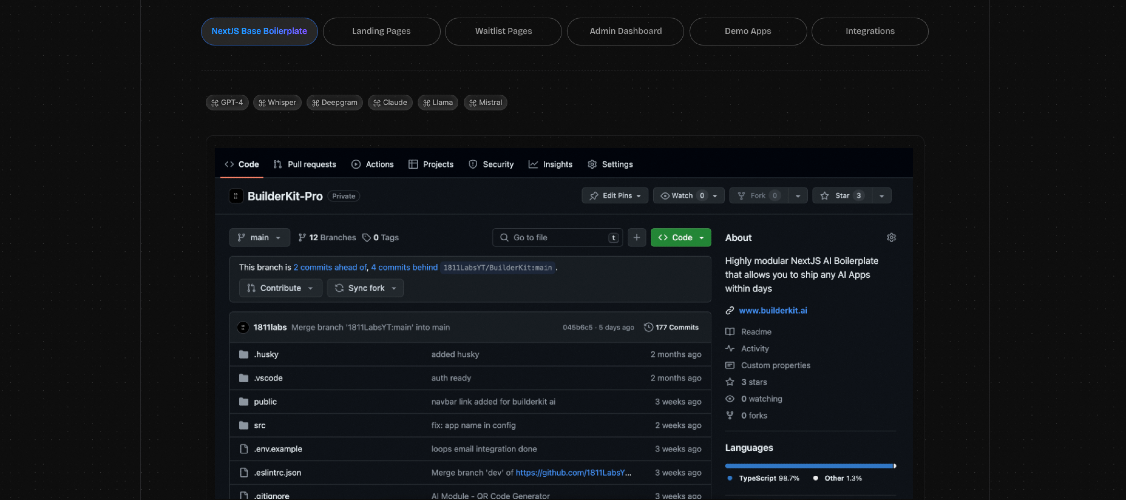
Task: Click the Claude tag chip
Action: [391, 103]
